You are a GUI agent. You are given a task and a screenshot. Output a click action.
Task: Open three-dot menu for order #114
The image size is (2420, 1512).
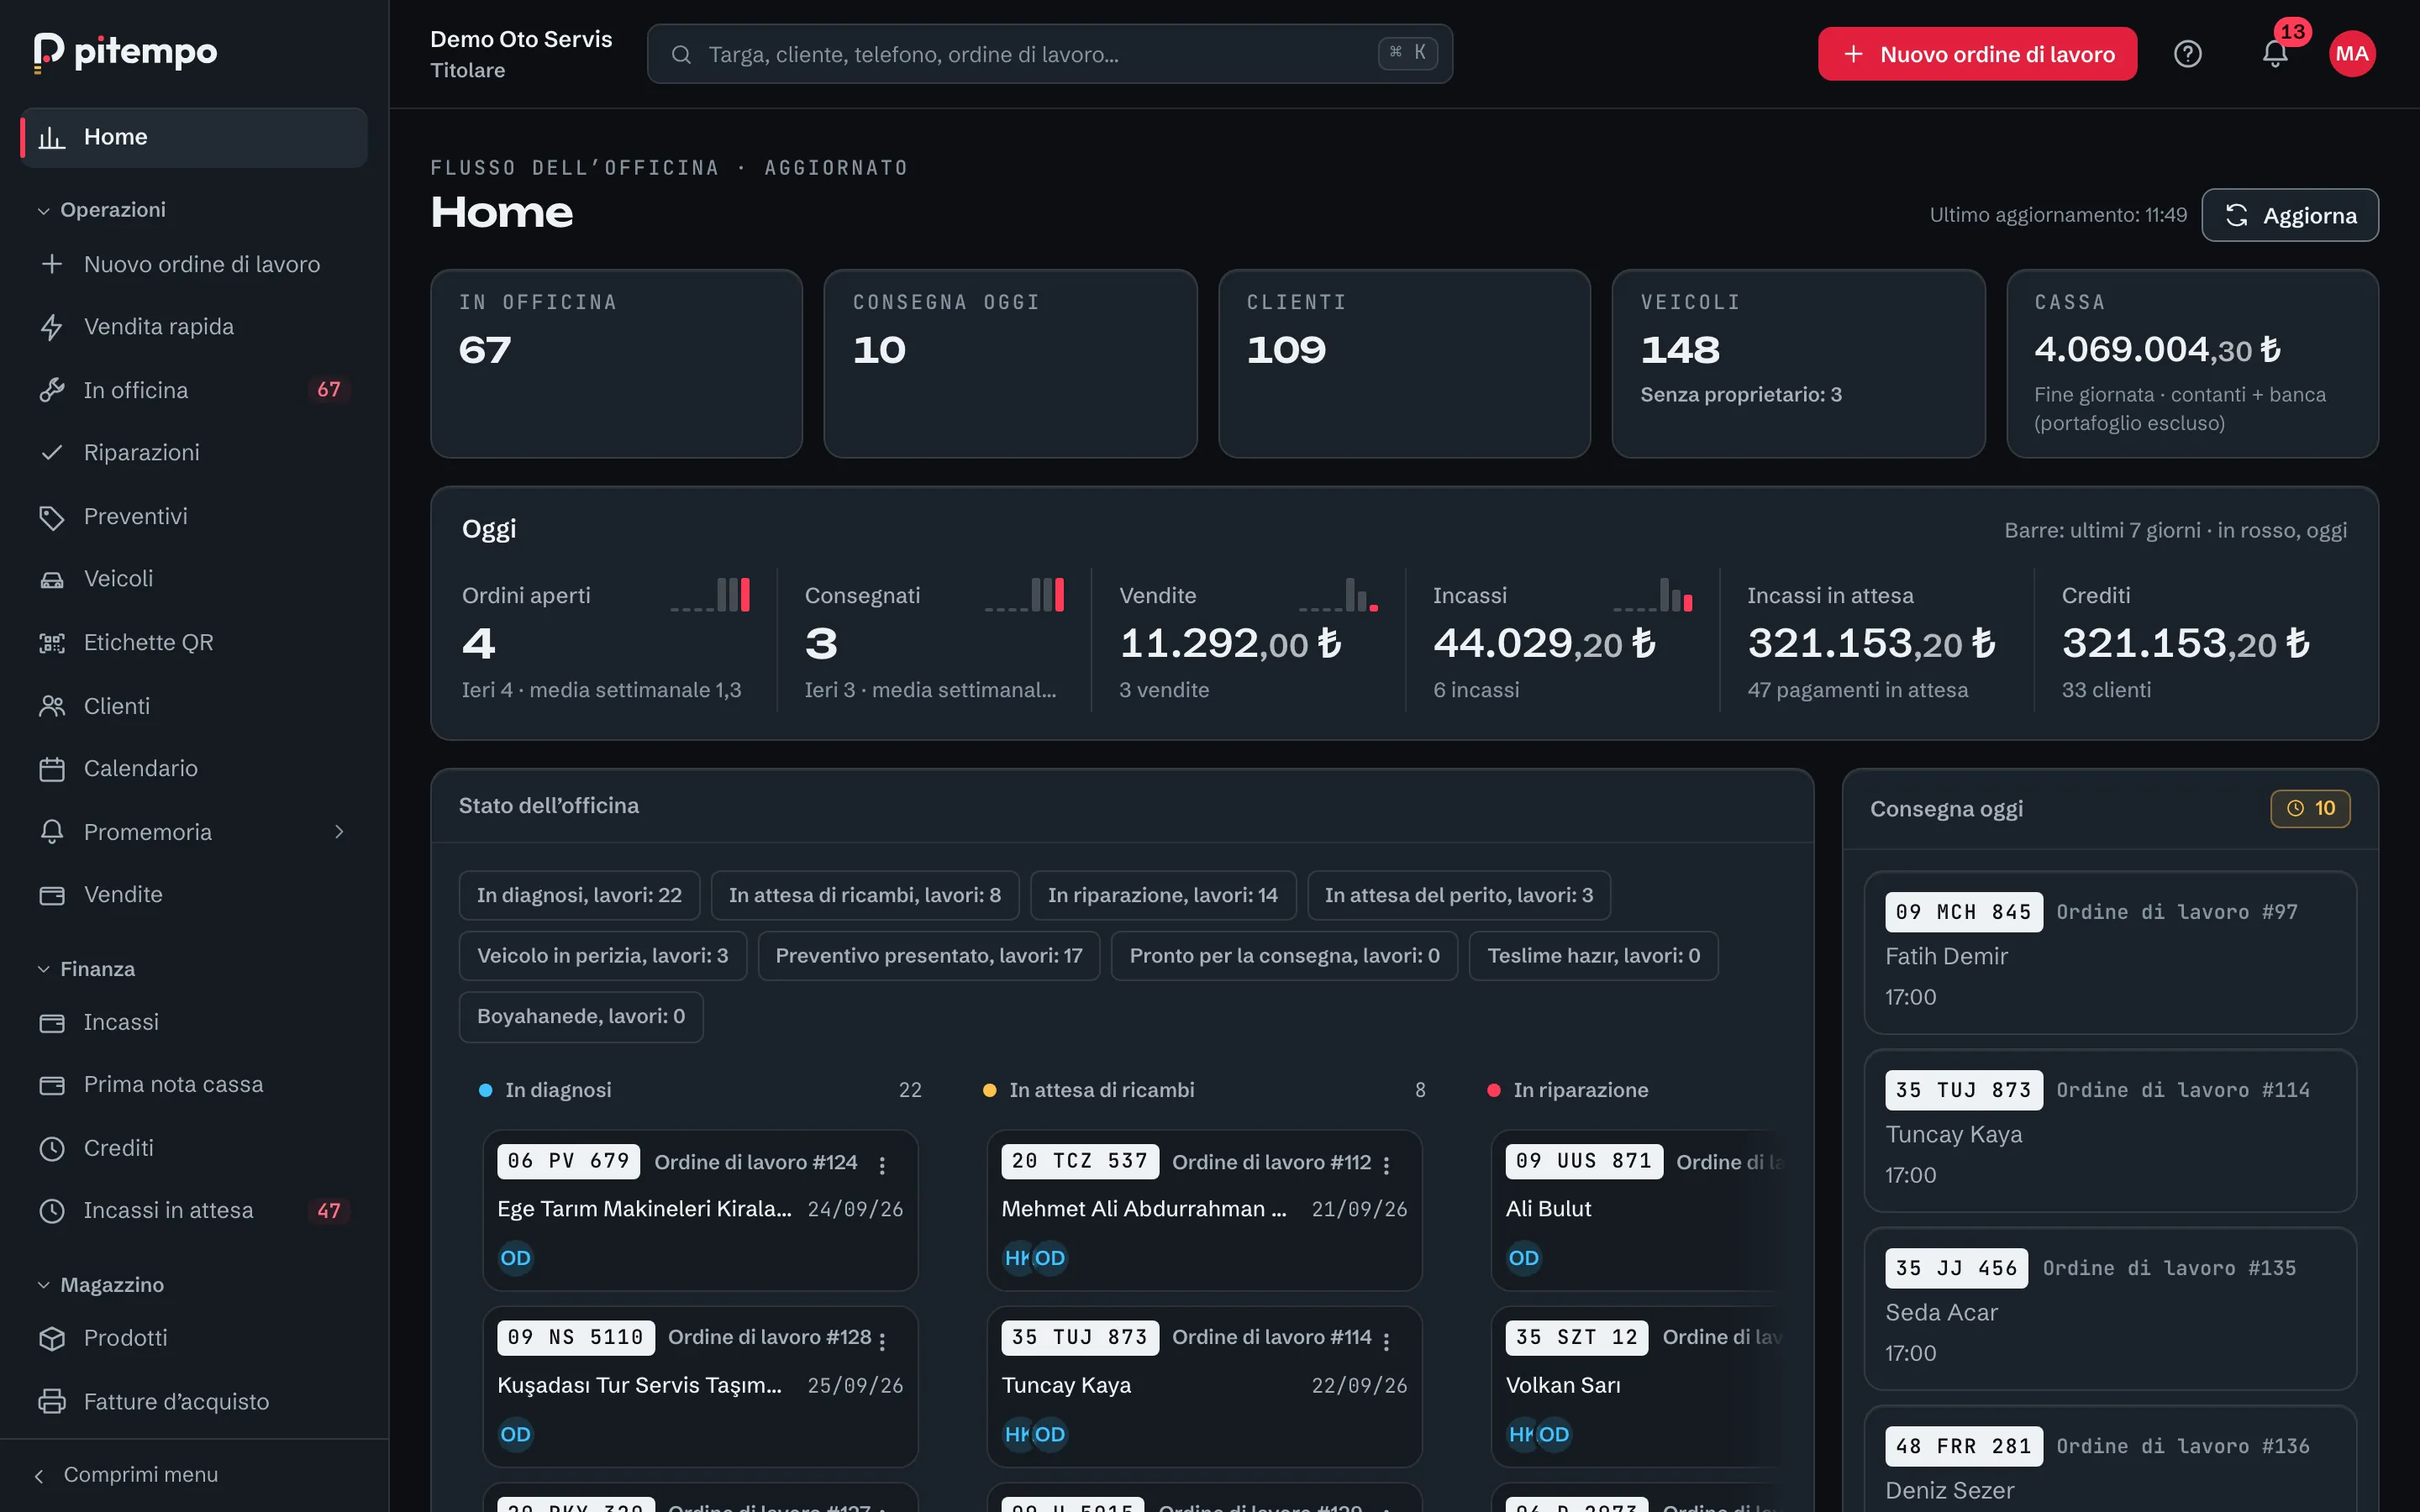[1386, 1341]
